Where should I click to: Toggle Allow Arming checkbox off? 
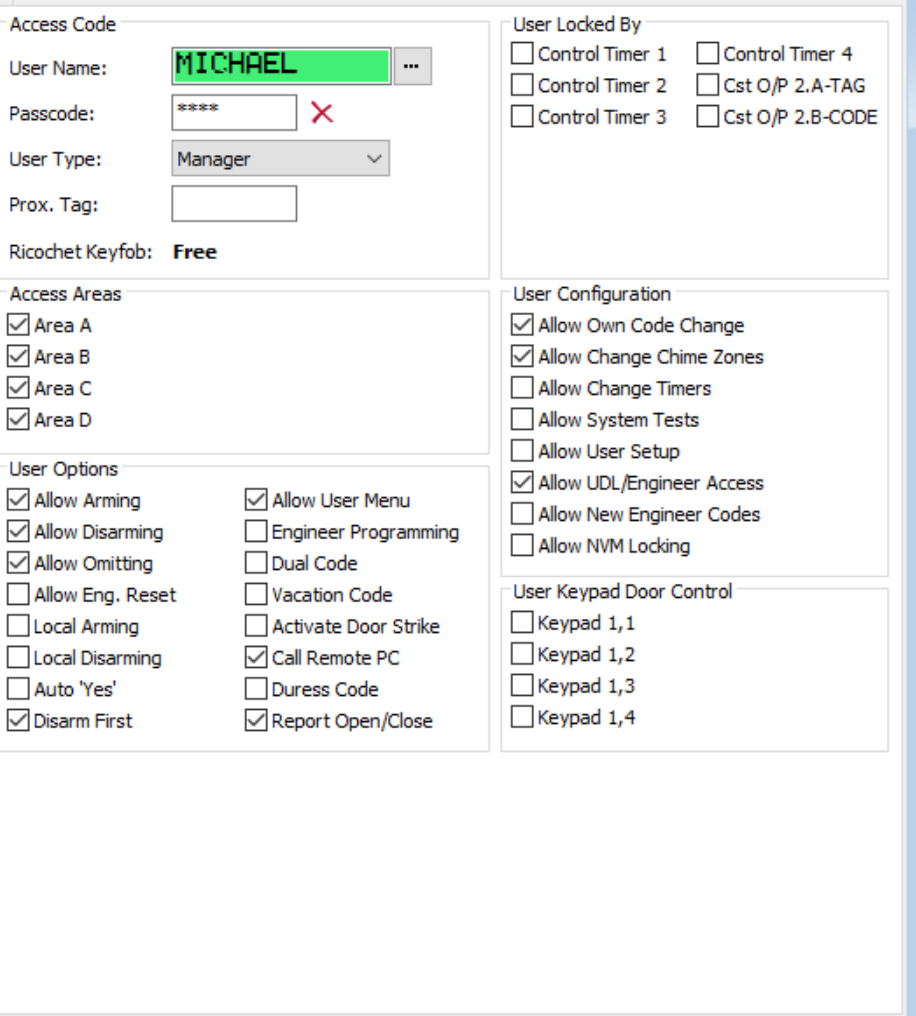point(18,500)
